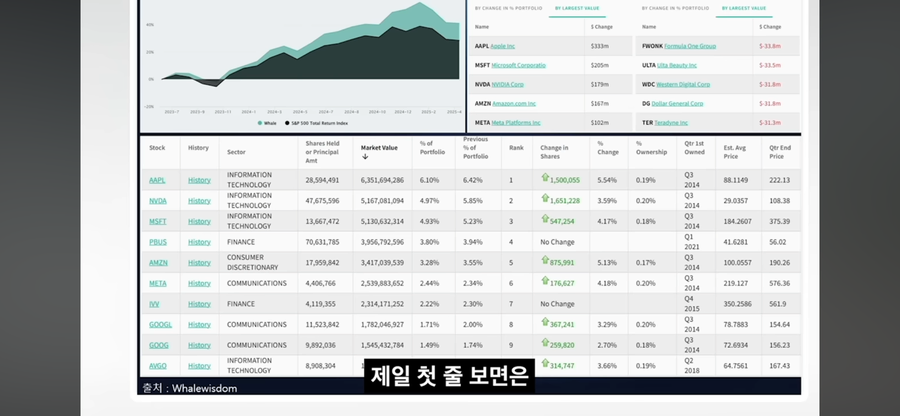Sort by Est. Avg Price column
This screenshot has height=416, width=900.
coord(735,152)
